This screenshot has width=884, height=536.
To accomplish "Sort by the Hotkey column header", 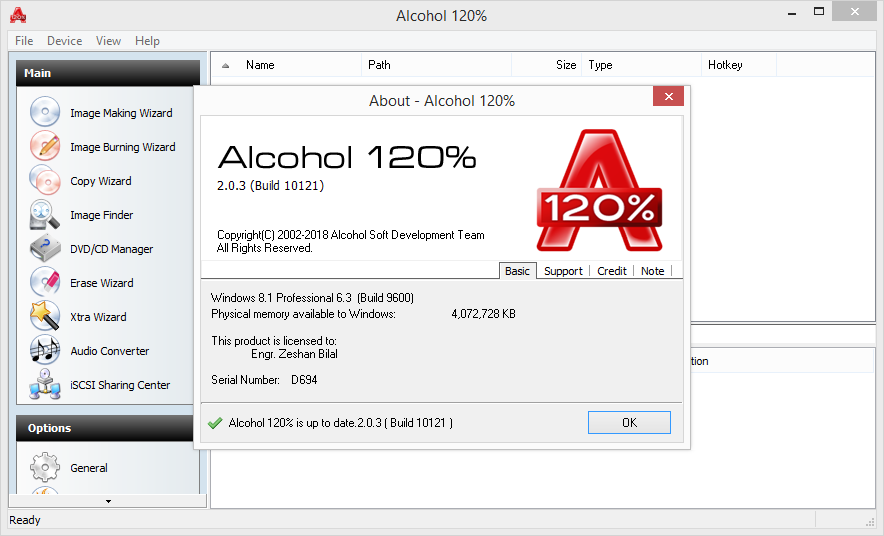I will (739, 65).
